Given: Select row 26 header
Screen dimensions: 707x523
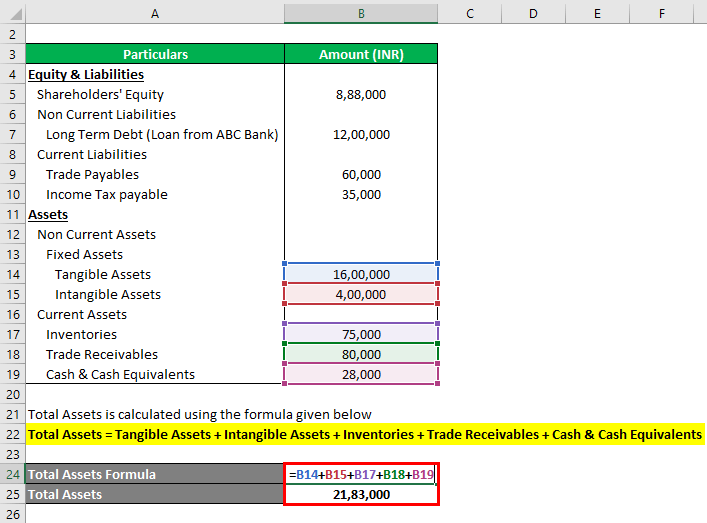Looking at the screenshot, I should click(13, 514).
